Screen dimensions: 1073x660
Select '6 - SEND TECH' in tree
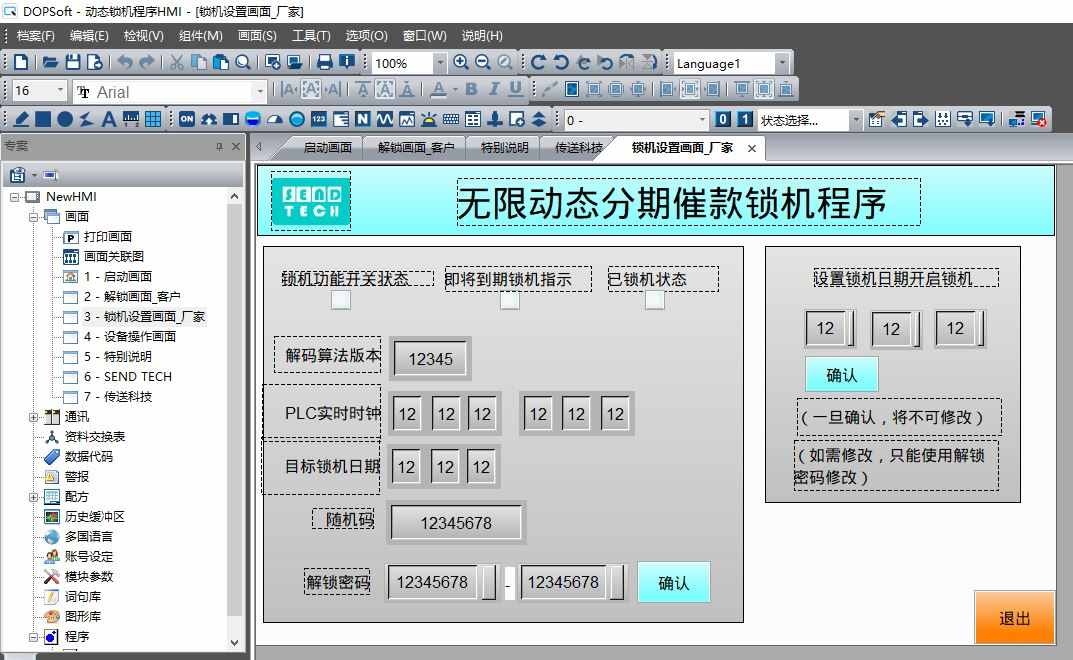128,377
